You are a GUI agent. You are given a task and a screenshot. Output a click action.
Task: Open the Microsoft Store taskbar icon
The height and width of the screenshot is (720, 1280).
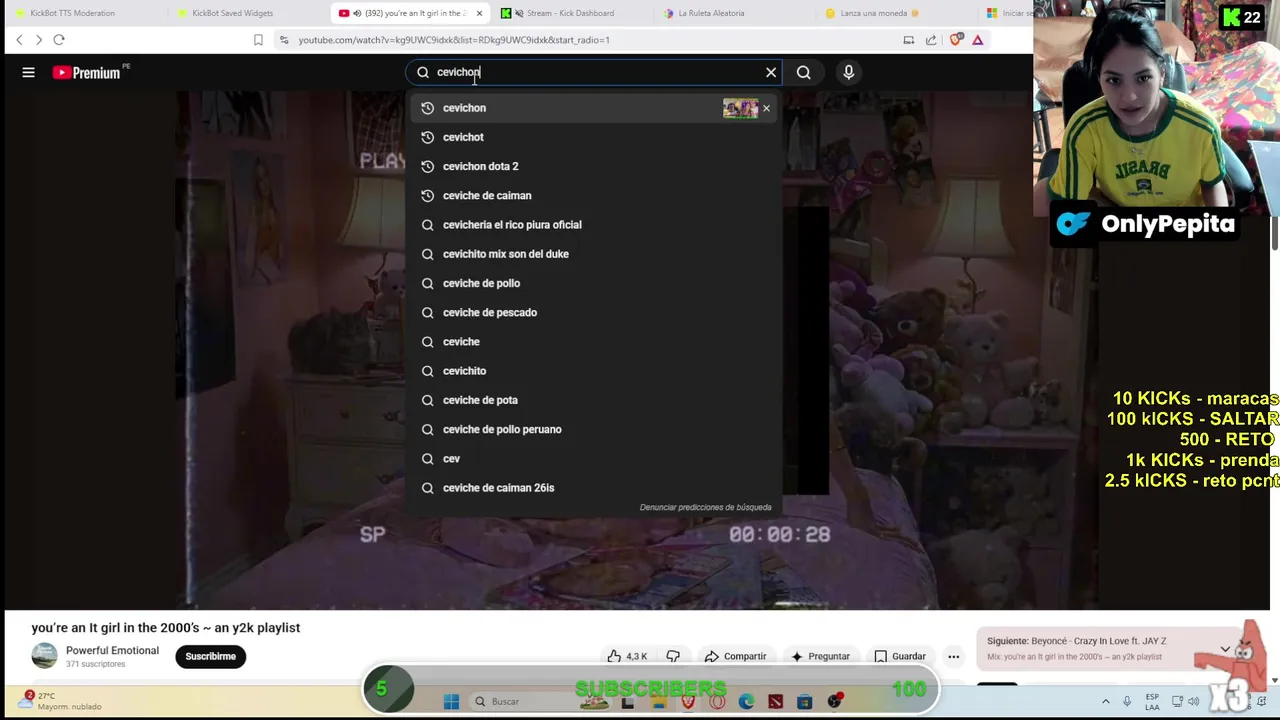[804, 701]
